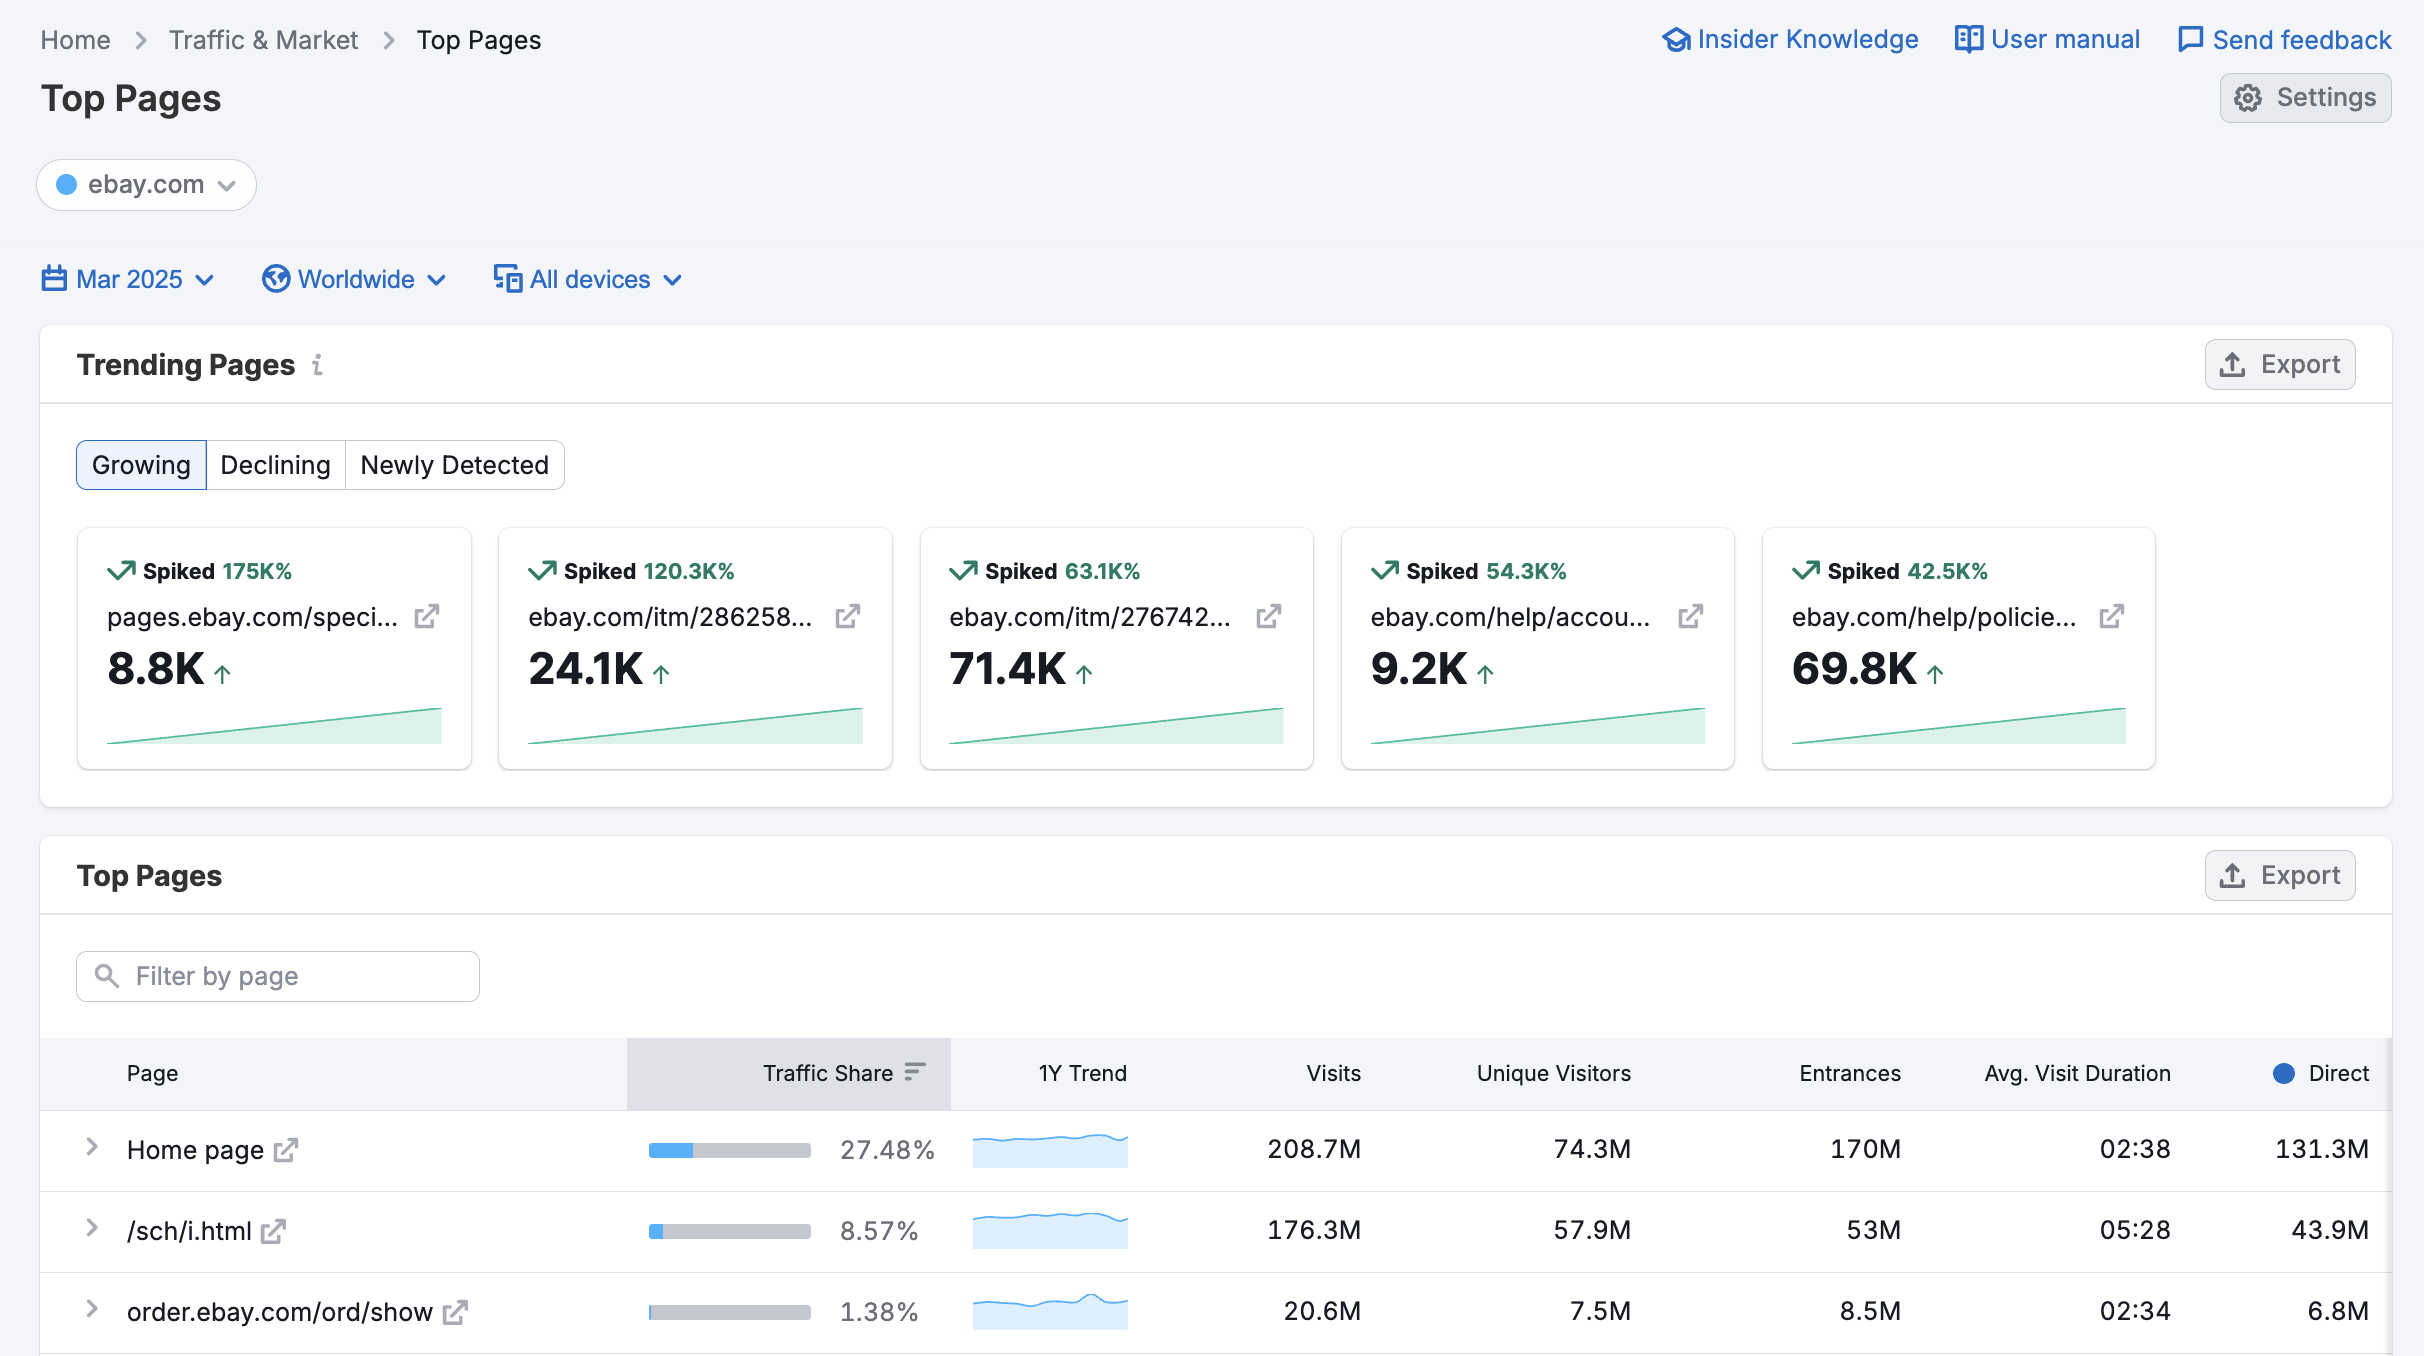2424x1356 pixels.
Task: Click the Filter by page input
Action: coord(278,976)
